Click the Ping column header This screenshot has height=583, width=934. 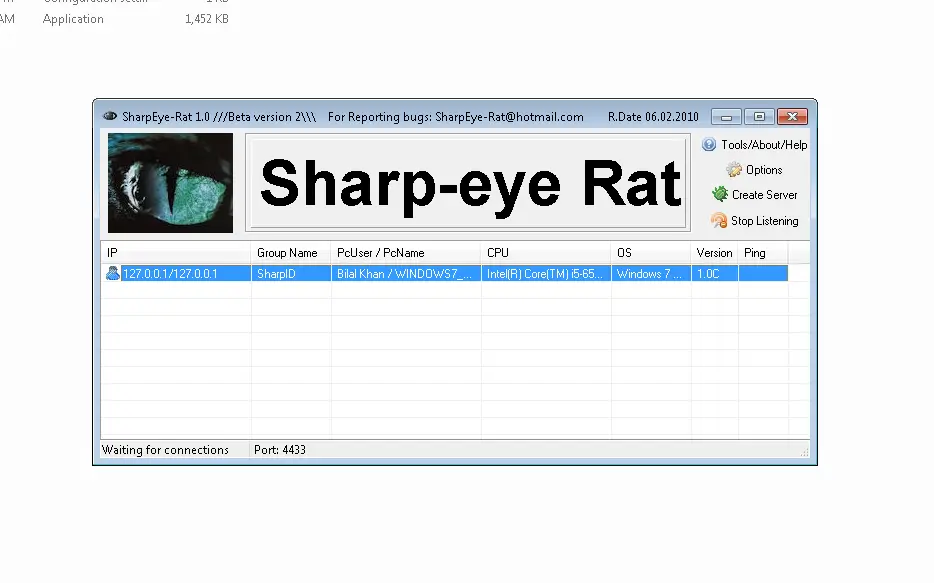click(x=762, y=252)
